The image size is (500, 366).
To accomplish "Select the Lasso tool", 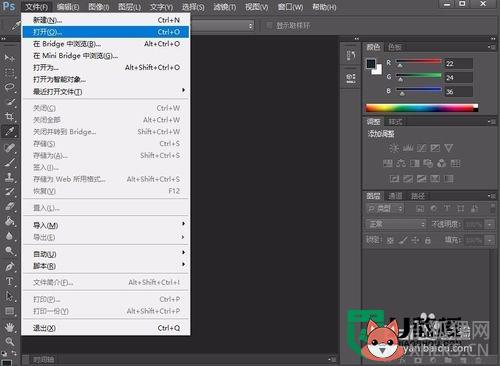I will tap(9, 87).
